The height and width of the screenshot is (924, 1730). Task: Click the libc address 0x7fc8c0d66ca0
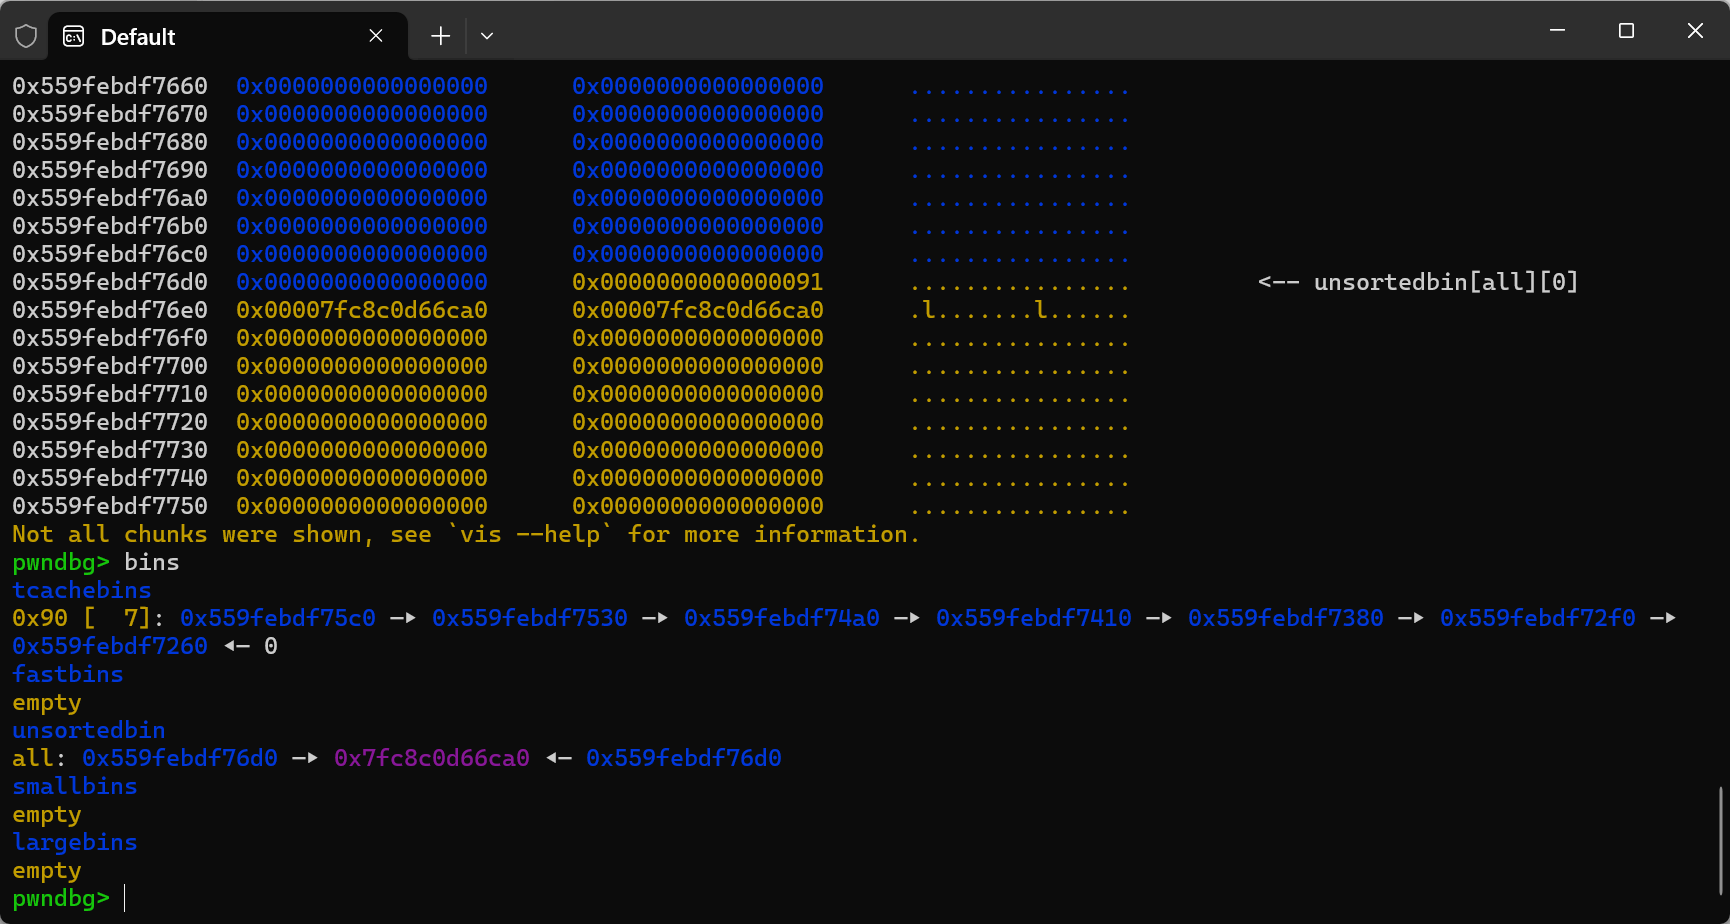(432, 758)
